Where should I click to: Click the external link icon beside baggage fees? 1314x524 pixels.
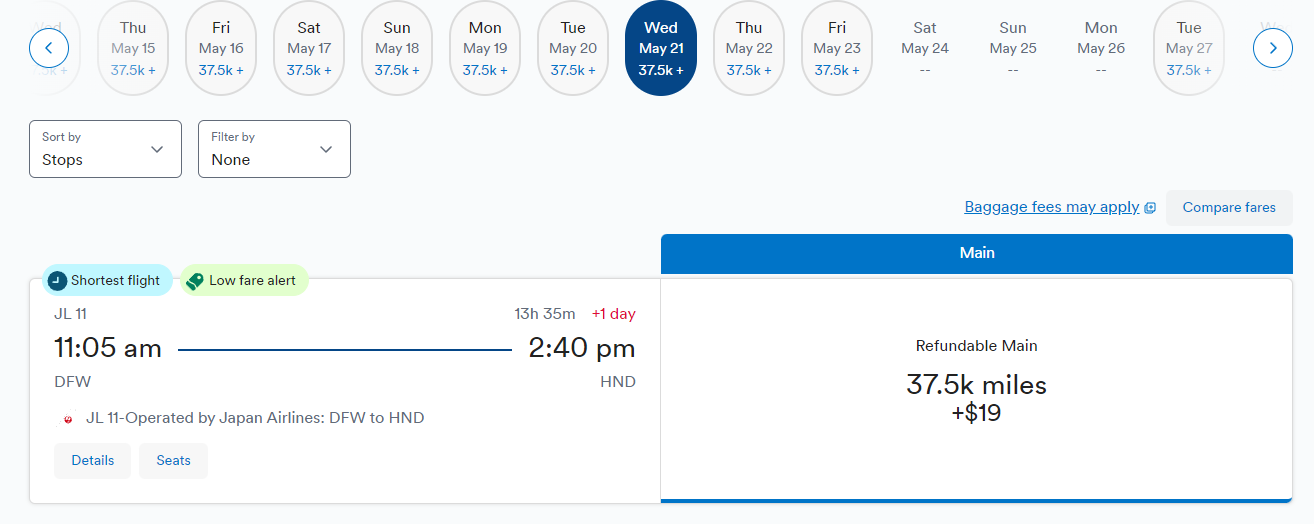(x=1150, y=208)
